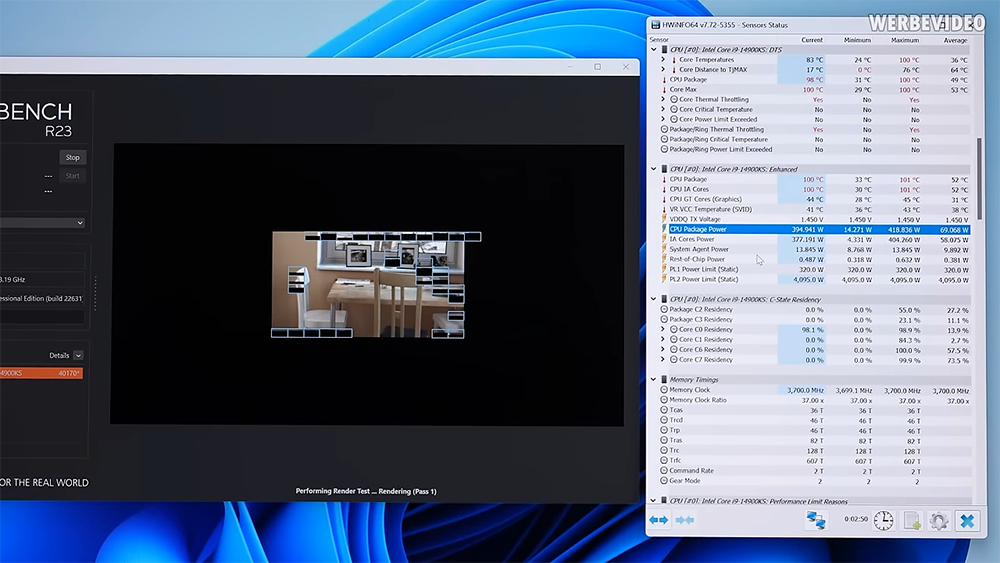This screenshot has height=563, width=1000.
Task: Select the IA Cores Power sensor row
Action: (x=815, y=239)
